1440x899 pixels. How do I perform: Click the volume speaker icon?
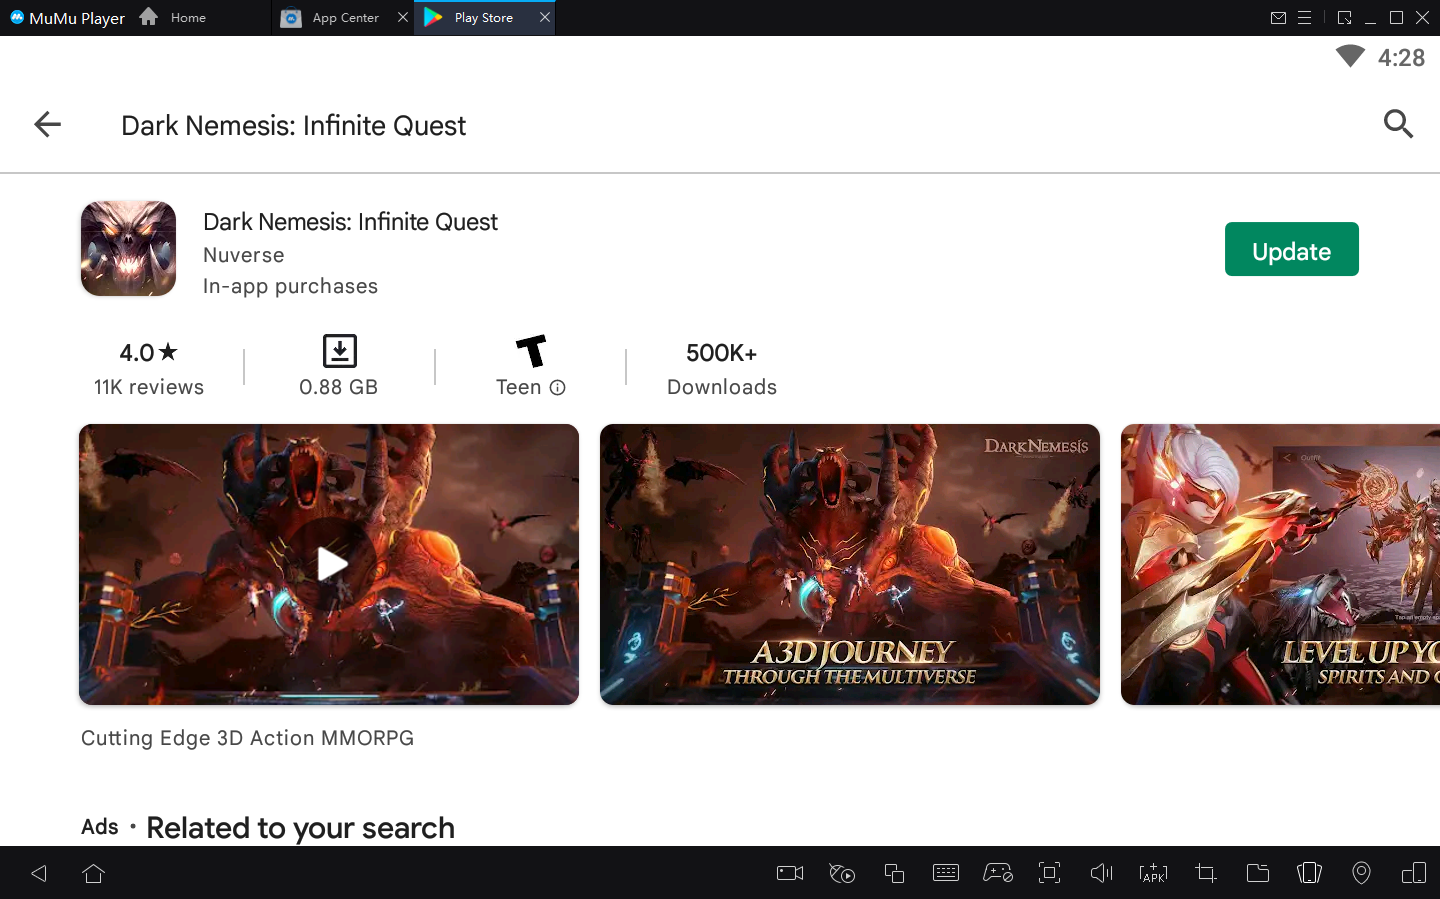click(1101, 873)
